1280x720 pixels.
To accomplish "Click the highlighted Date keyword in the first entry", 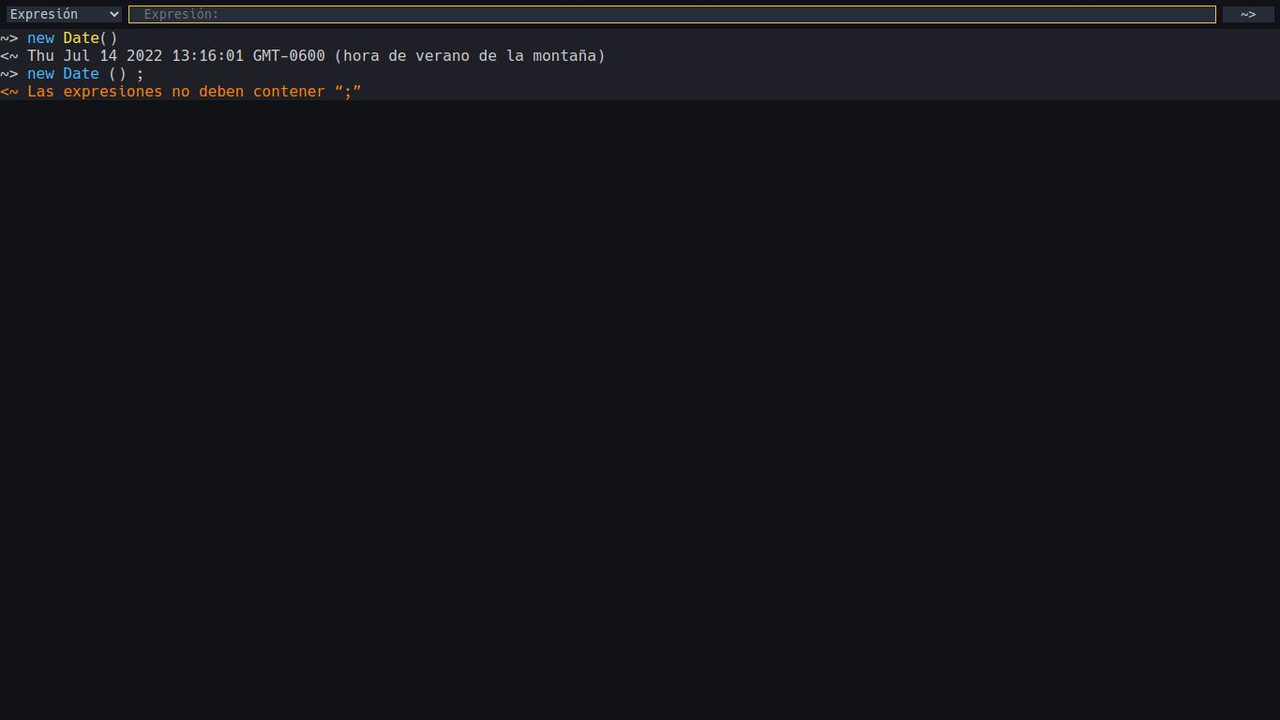I will [81, 38].
